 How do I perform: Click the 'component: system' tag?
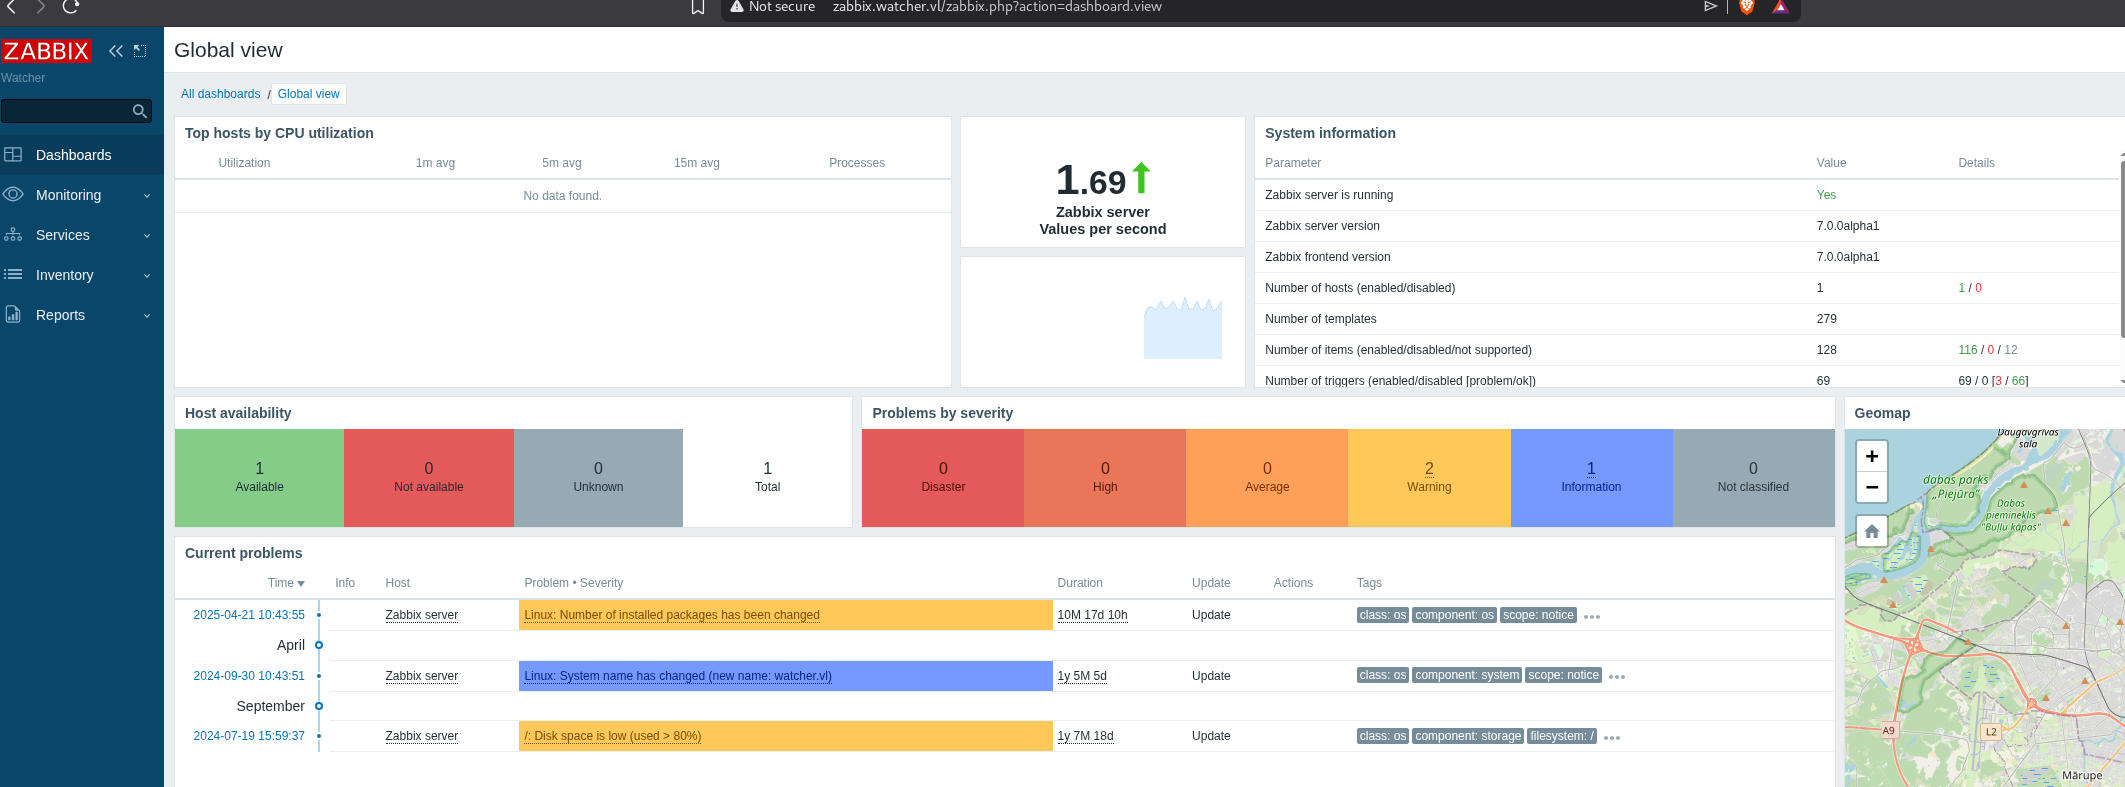coord(1467,675)
